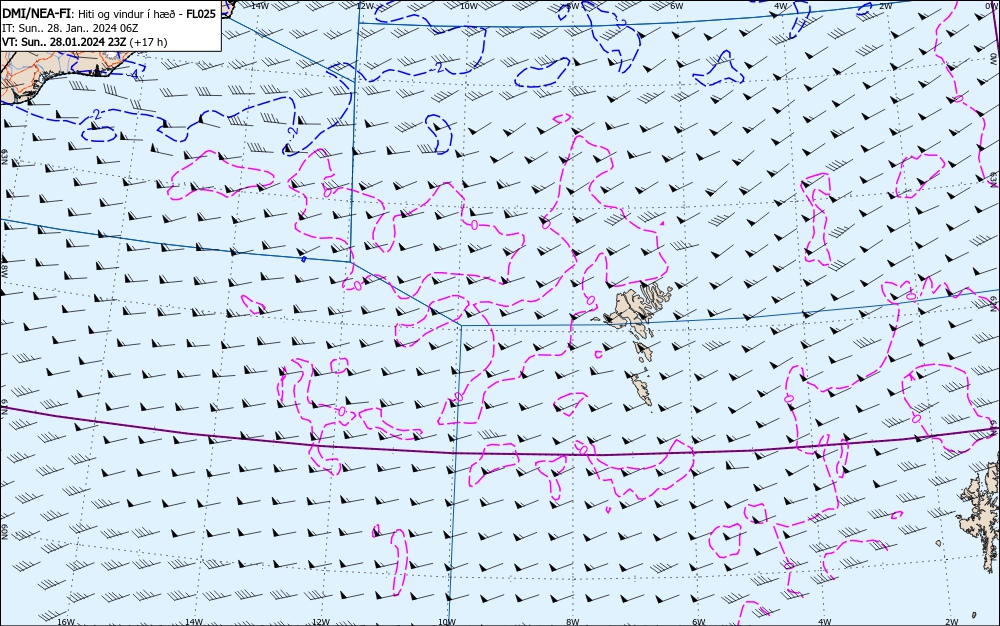Click the 2W longitude label on the top edge
The height and width of the screenshot is (626, 1000).
click(x=885, y=6)
